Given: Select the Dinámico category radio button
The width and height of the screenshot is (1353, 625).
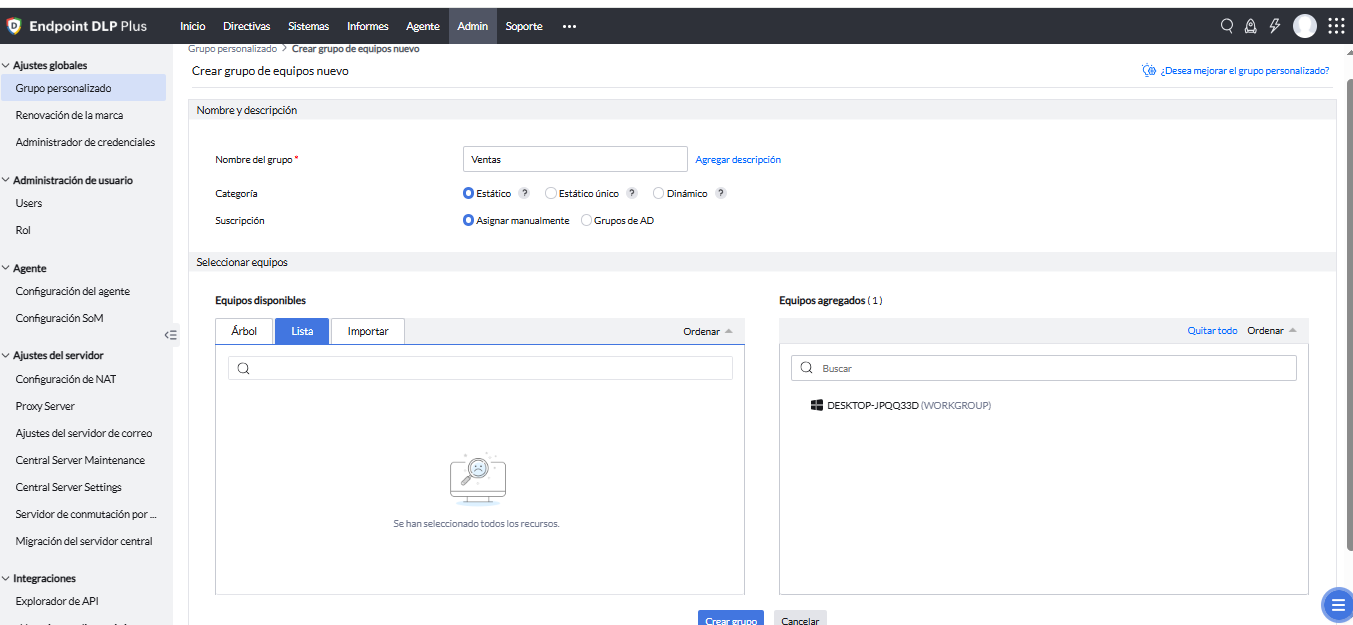Looking at the screenshot, I should pos(659,193).
